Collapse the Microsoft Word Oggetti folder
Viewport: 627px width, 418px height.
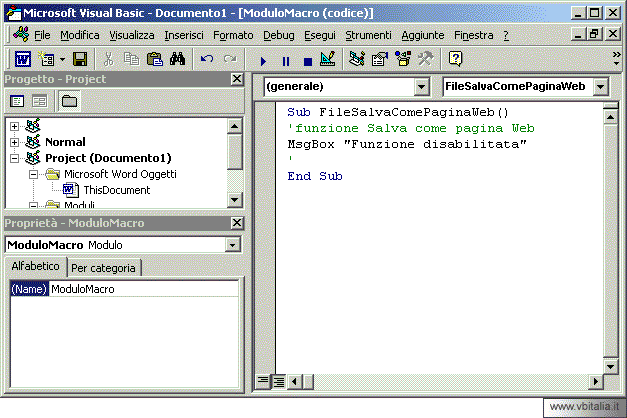[33, 174]
